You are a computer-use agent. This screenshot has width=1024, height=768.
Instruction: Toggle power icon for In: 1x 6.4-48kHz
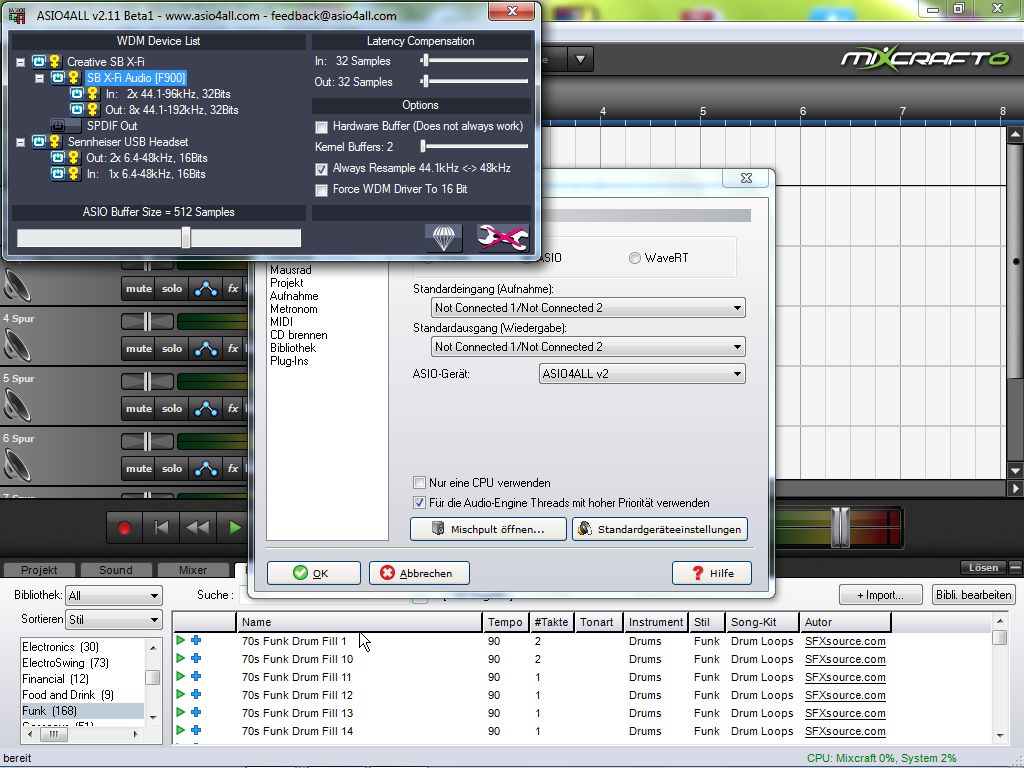tap(58, 174)
